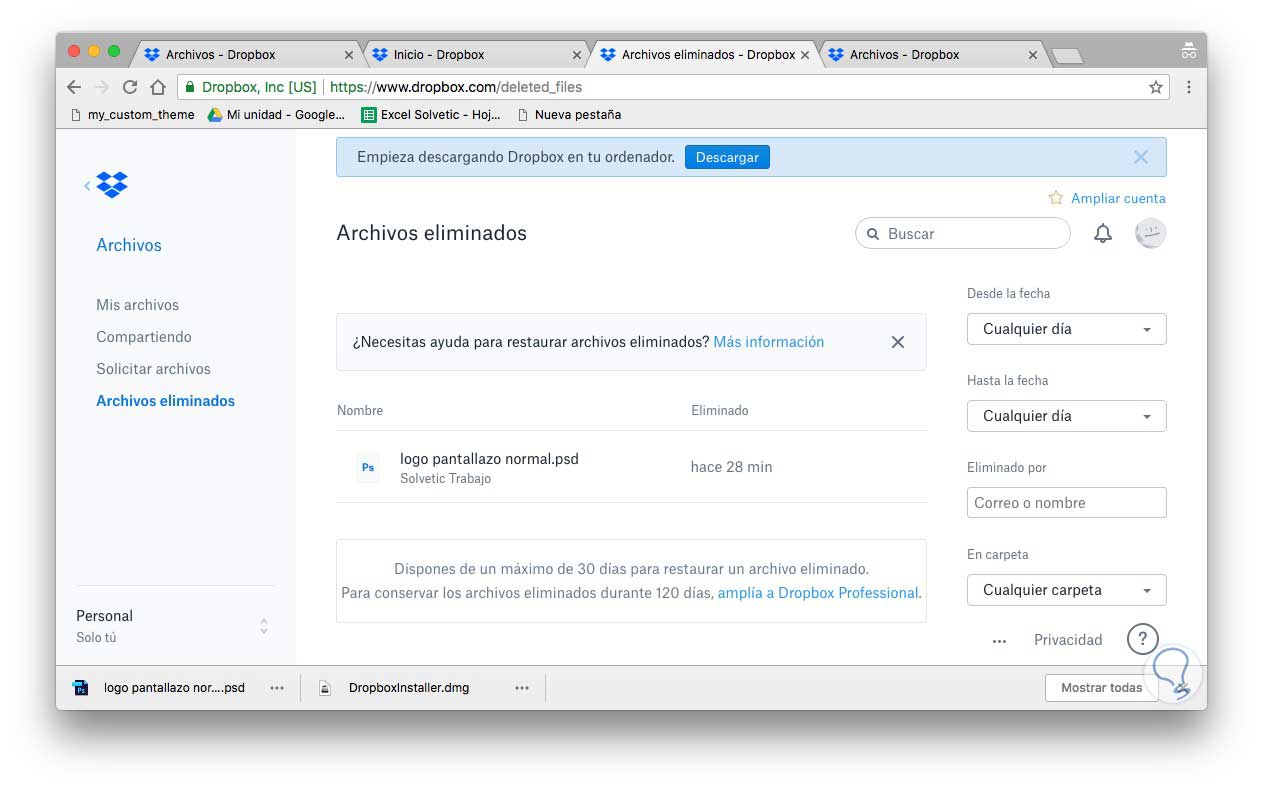Image resolution: width=1263 pixels, height=790 pixels.
Task: Click the Photoshop file icon in list
Action: tap(368, 467)
